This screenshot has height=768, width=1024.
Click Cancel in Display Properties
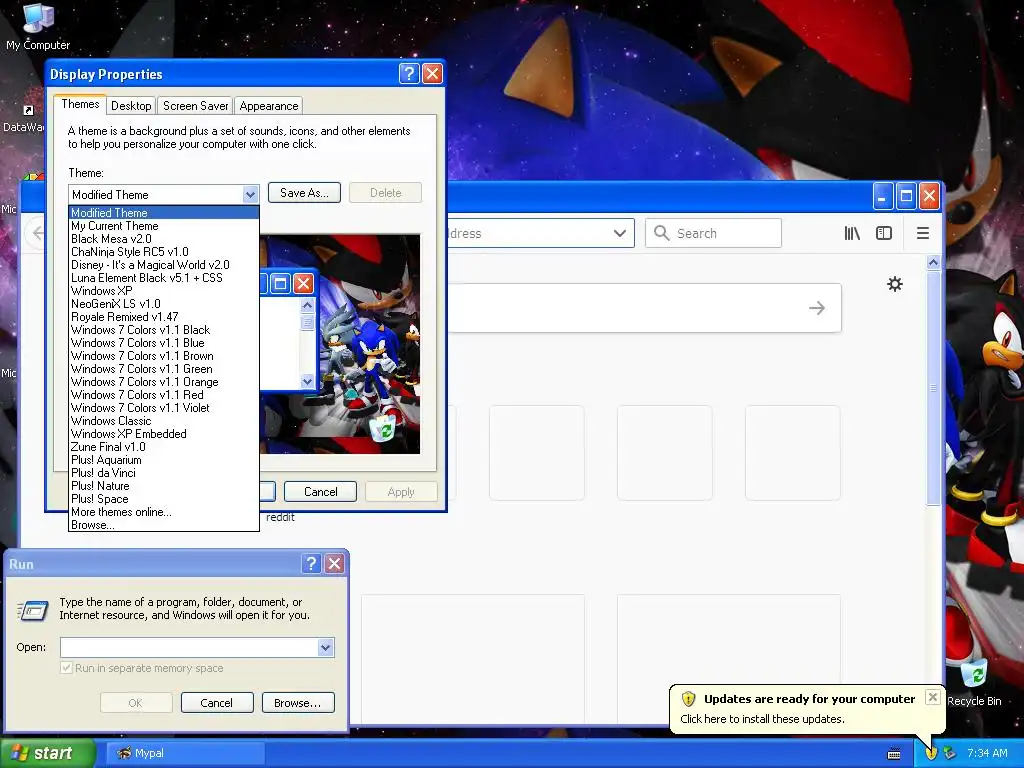pos(321,492)
